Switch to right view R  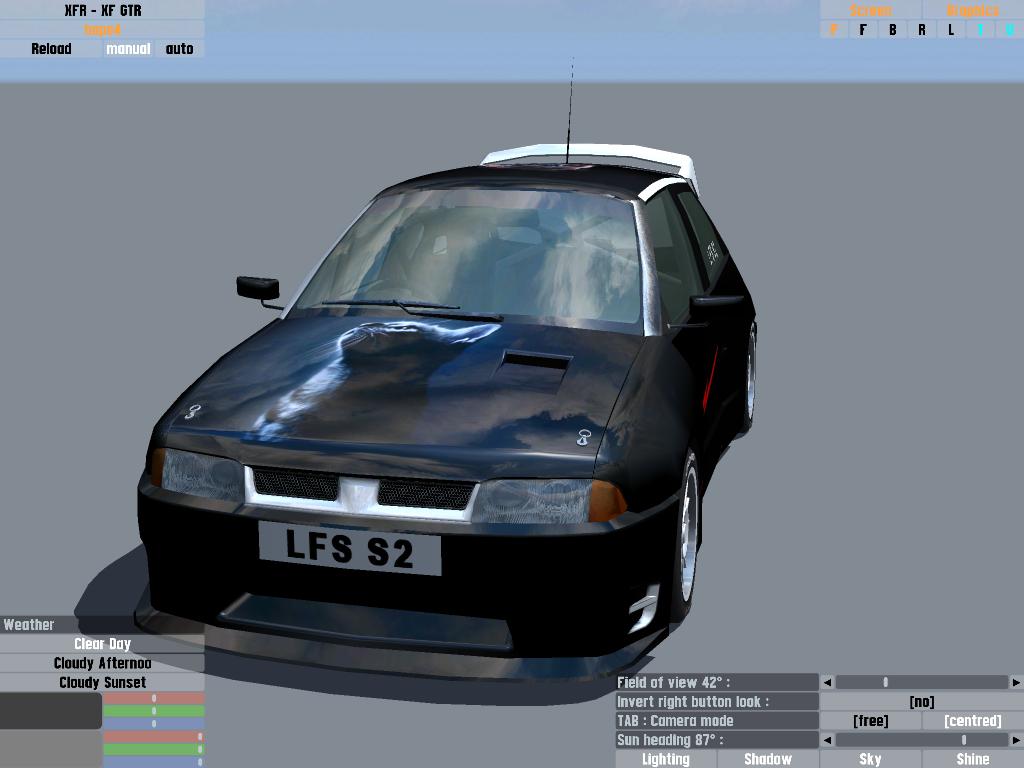pos(921,29)
